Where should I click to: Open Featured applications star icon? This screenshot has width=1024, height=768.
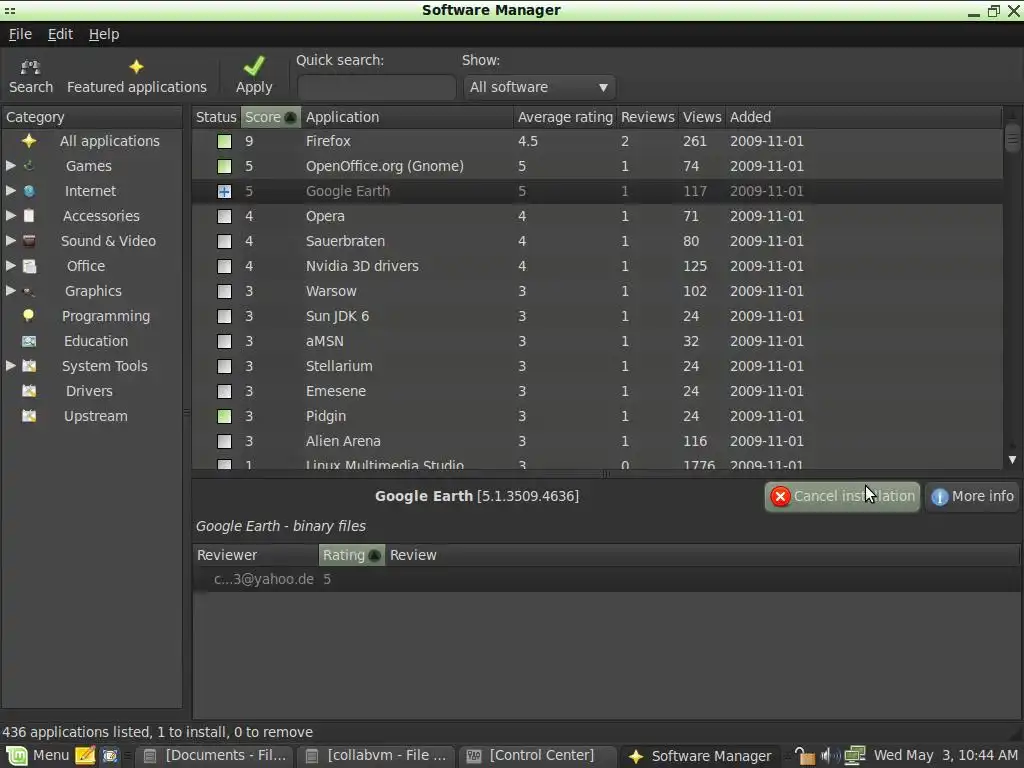136,67
